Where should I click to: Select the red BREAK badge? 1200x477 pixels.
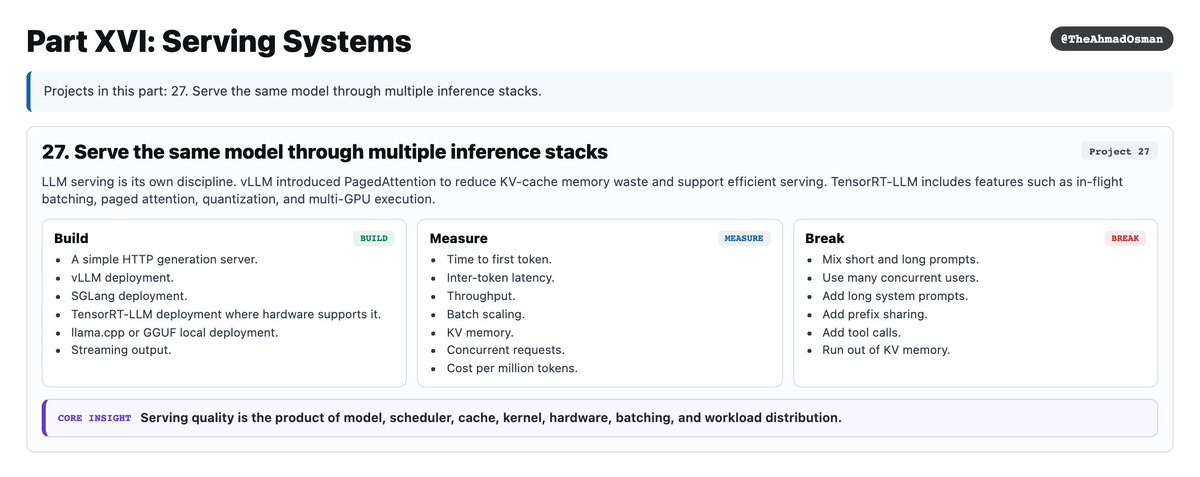pos(1125,239)
